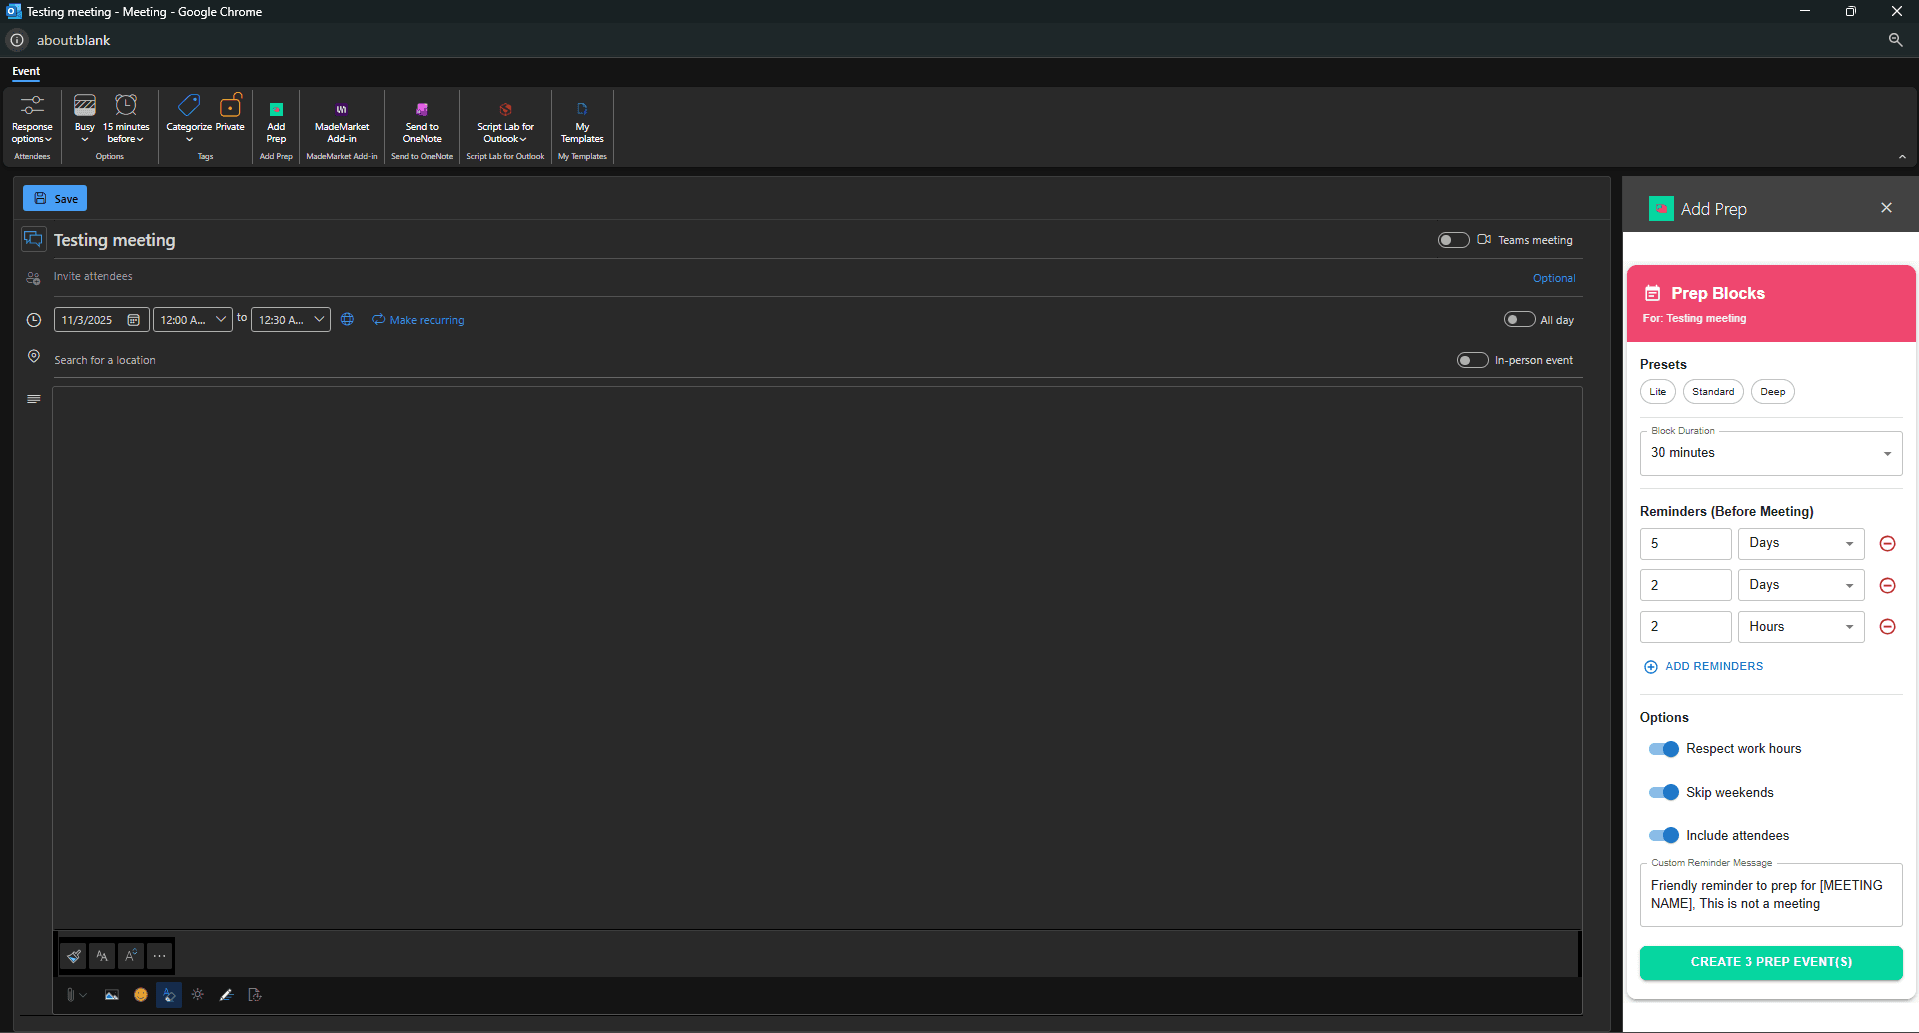Open the Block Duration 30 minutes dropdown
Screen dimensions: 1919x1033
click(x=1771, y=453)
